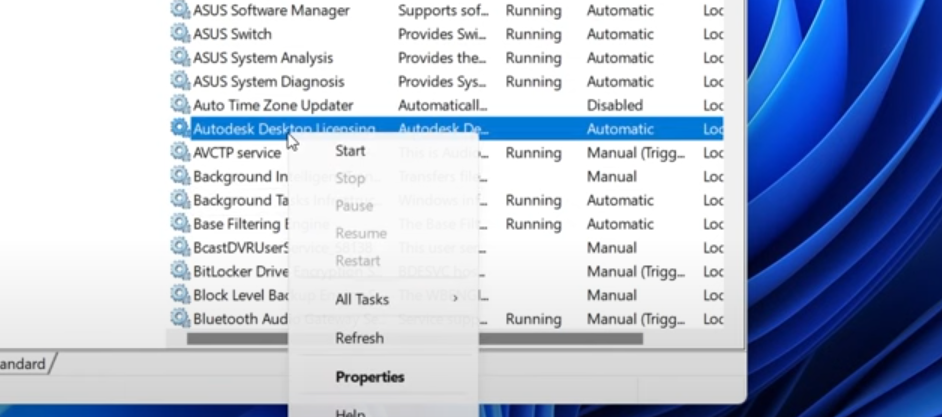Viewport: 942px width, 417px height.
Task: Click the Background Intelligent Transfer gear icon
Action: (180, 175)
